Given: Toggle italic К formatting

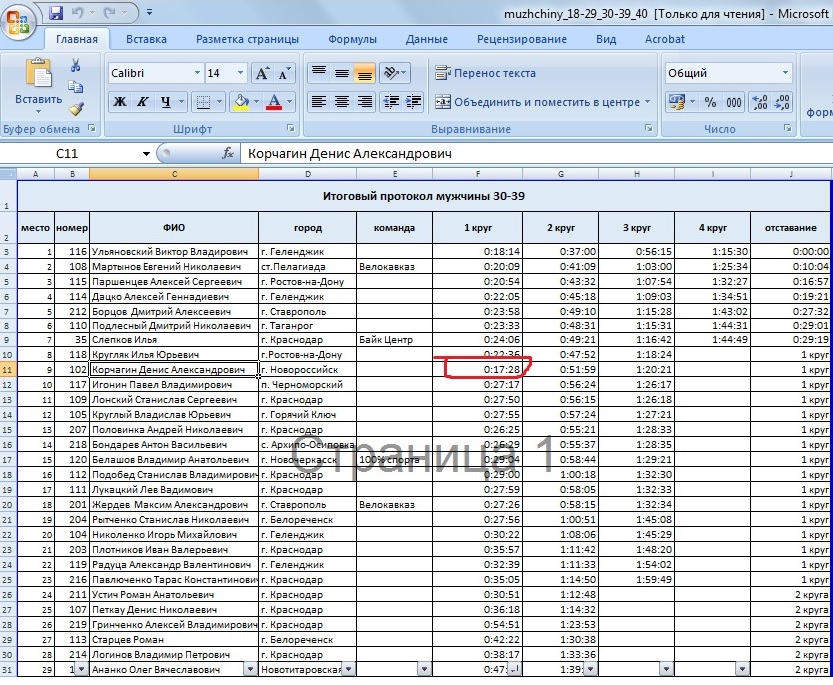Looking at the screenshot, I should tap(144, 102).
